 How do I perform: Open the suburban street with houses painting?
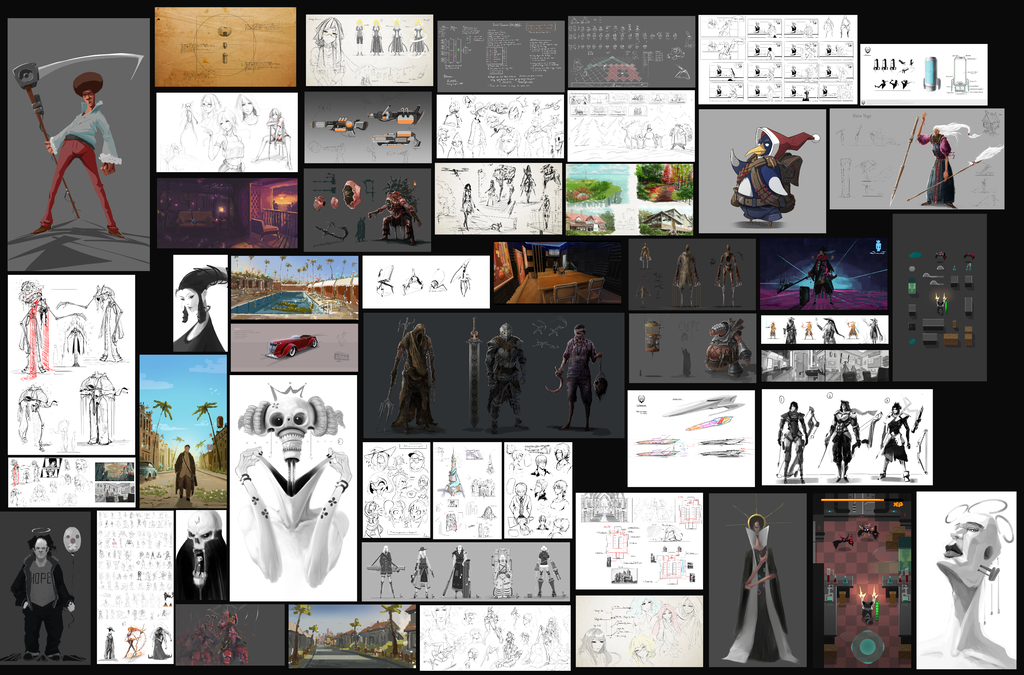(352, 636)
